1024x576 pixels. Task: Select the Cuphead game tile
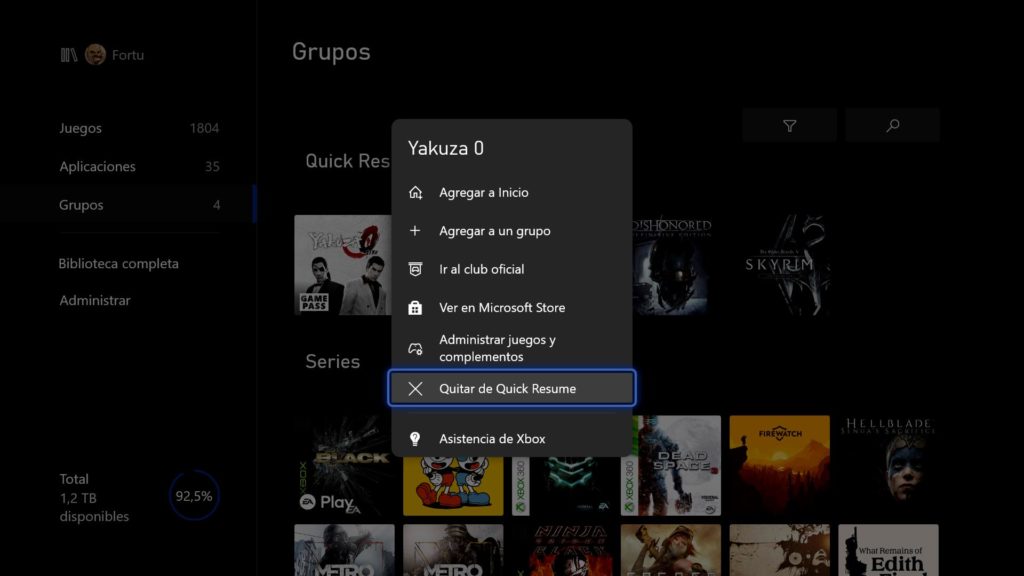pyautogui.click(x=453, y=486)
